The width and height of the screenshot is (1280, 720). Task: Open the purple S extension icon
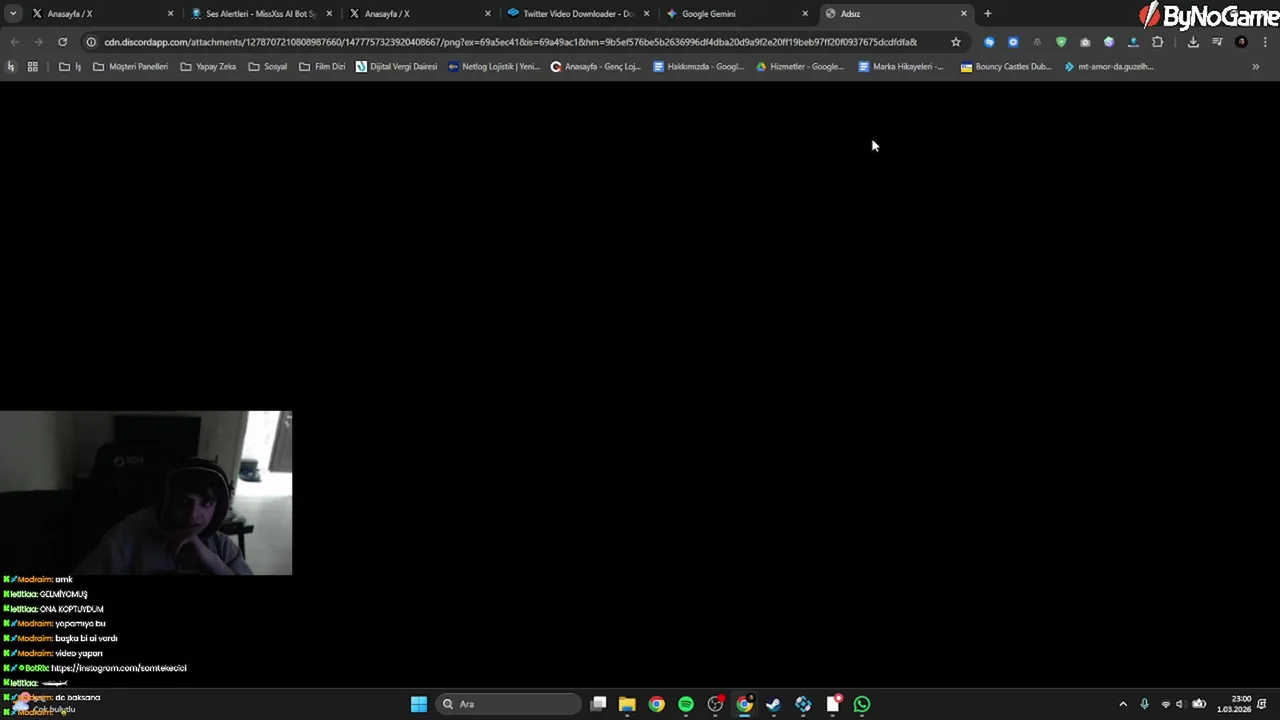(1109, 42)
